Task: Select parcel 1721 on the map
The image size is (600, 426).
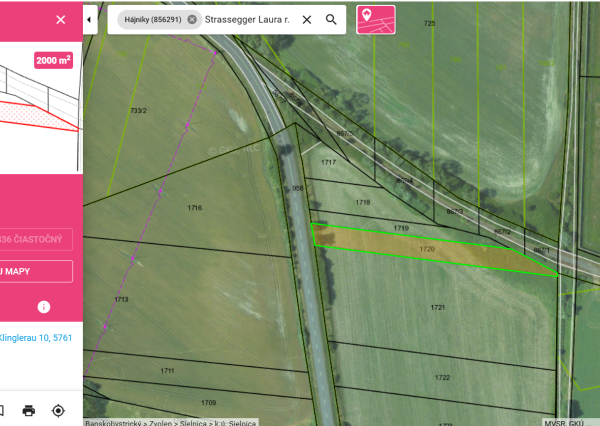Action: pyautogui.click(x=437, y=307)
